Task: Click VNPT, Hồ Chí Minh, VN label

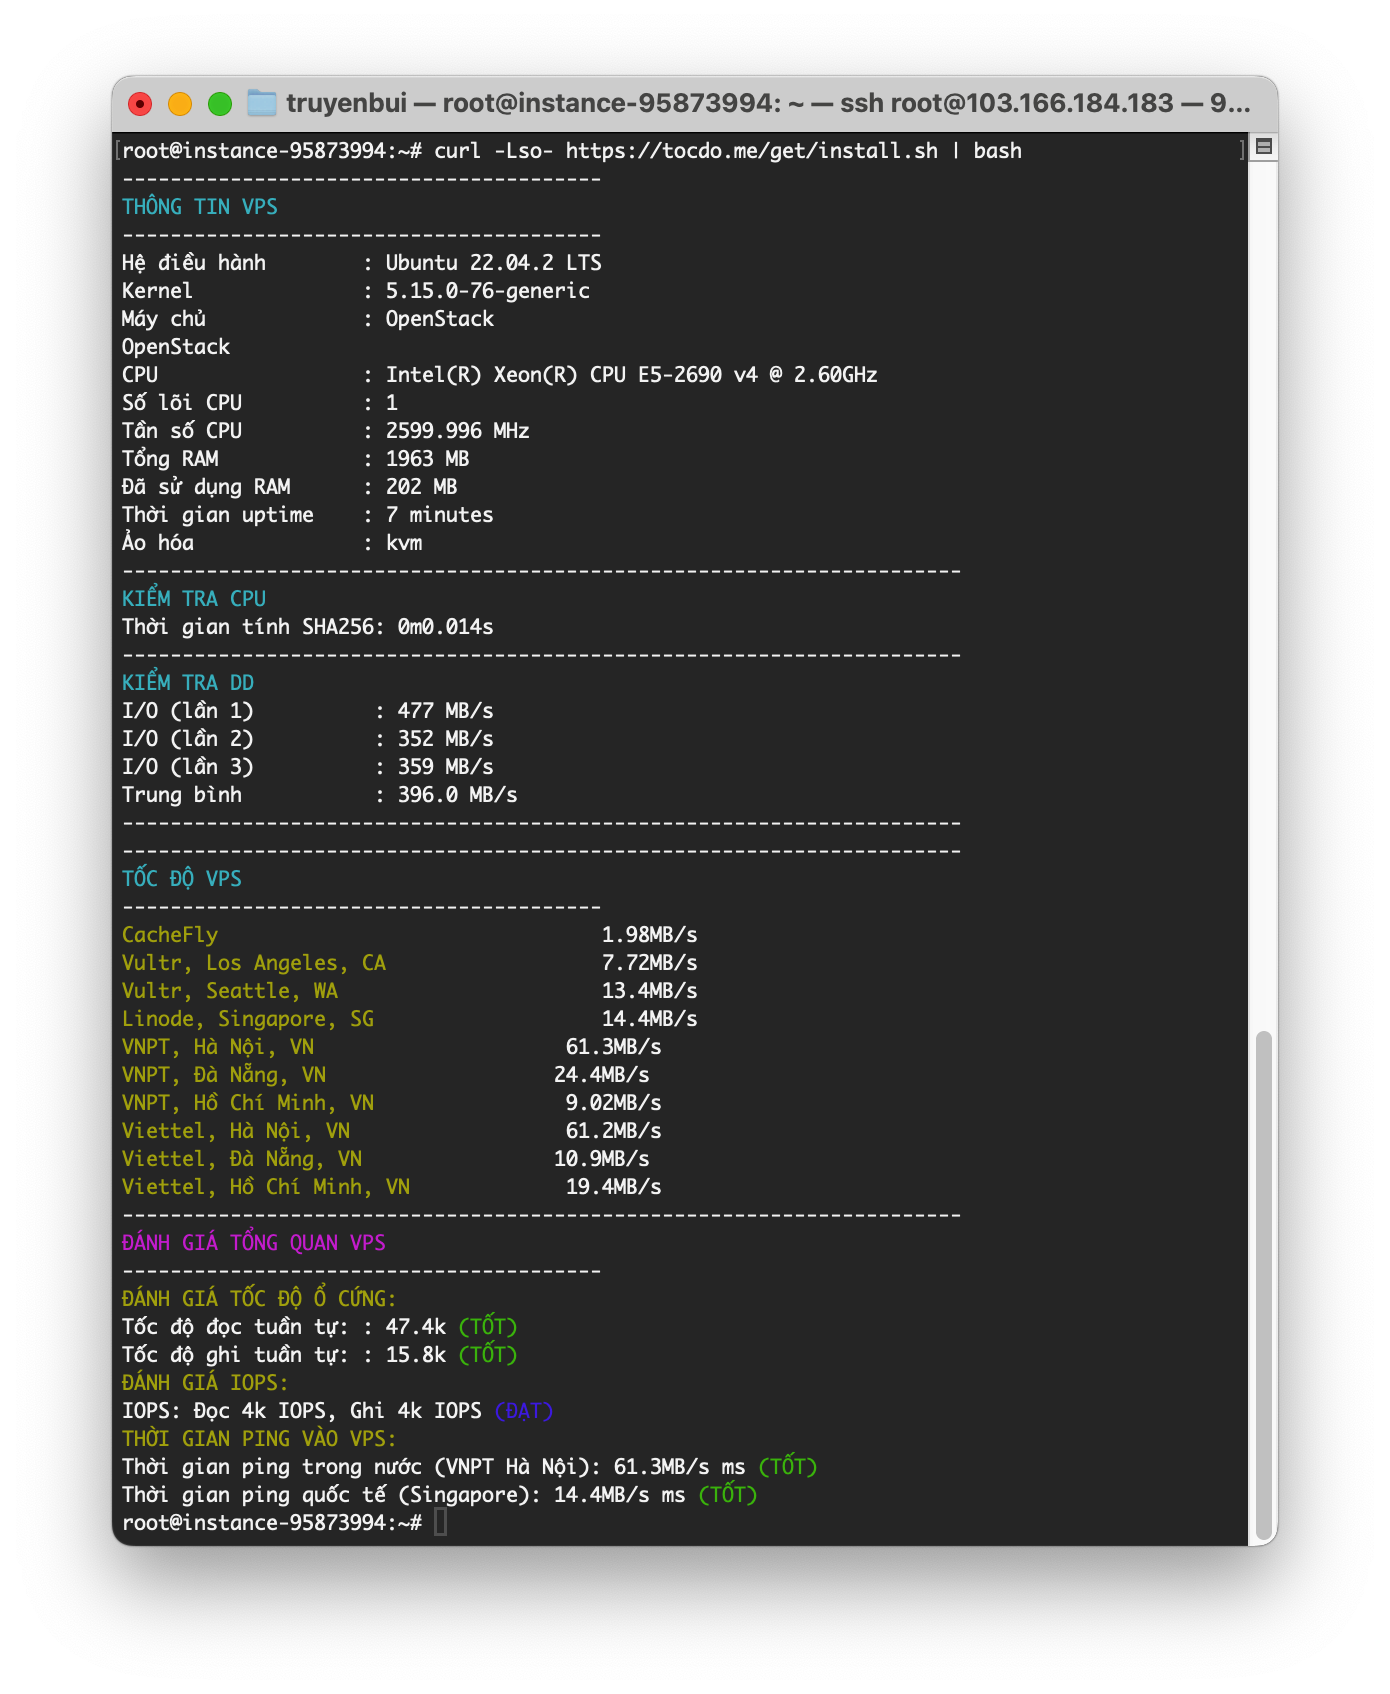Action: pyautogui.click(x=248, y=1103)
